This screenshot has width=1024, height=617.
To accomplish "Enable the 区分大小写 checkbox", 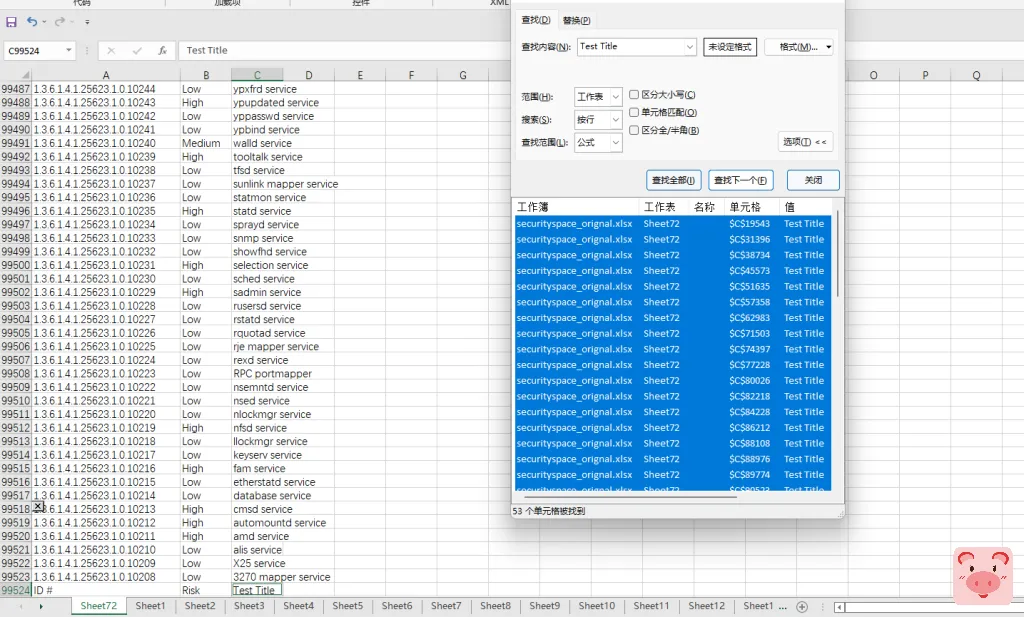I will pos(633,95).
